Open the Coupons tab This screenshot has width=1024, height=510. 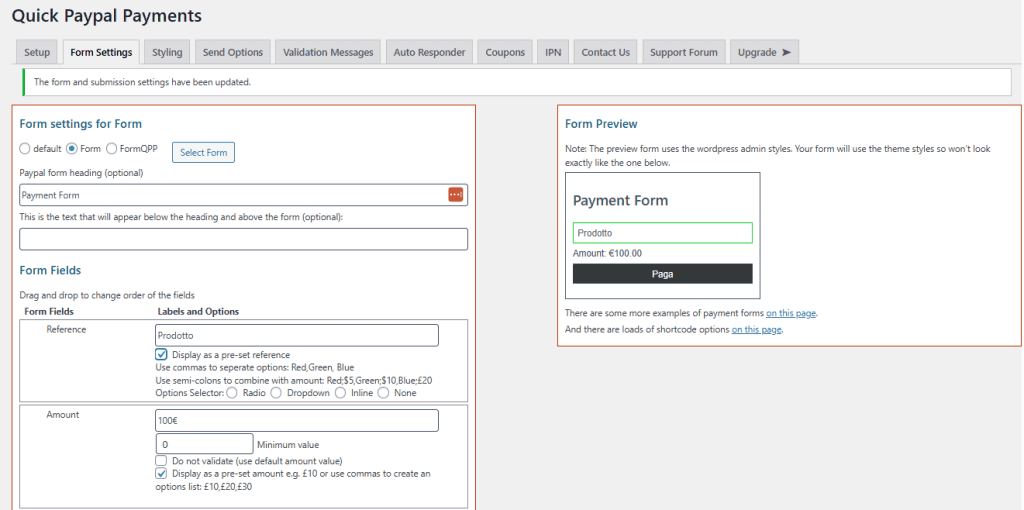pos(505,52)
